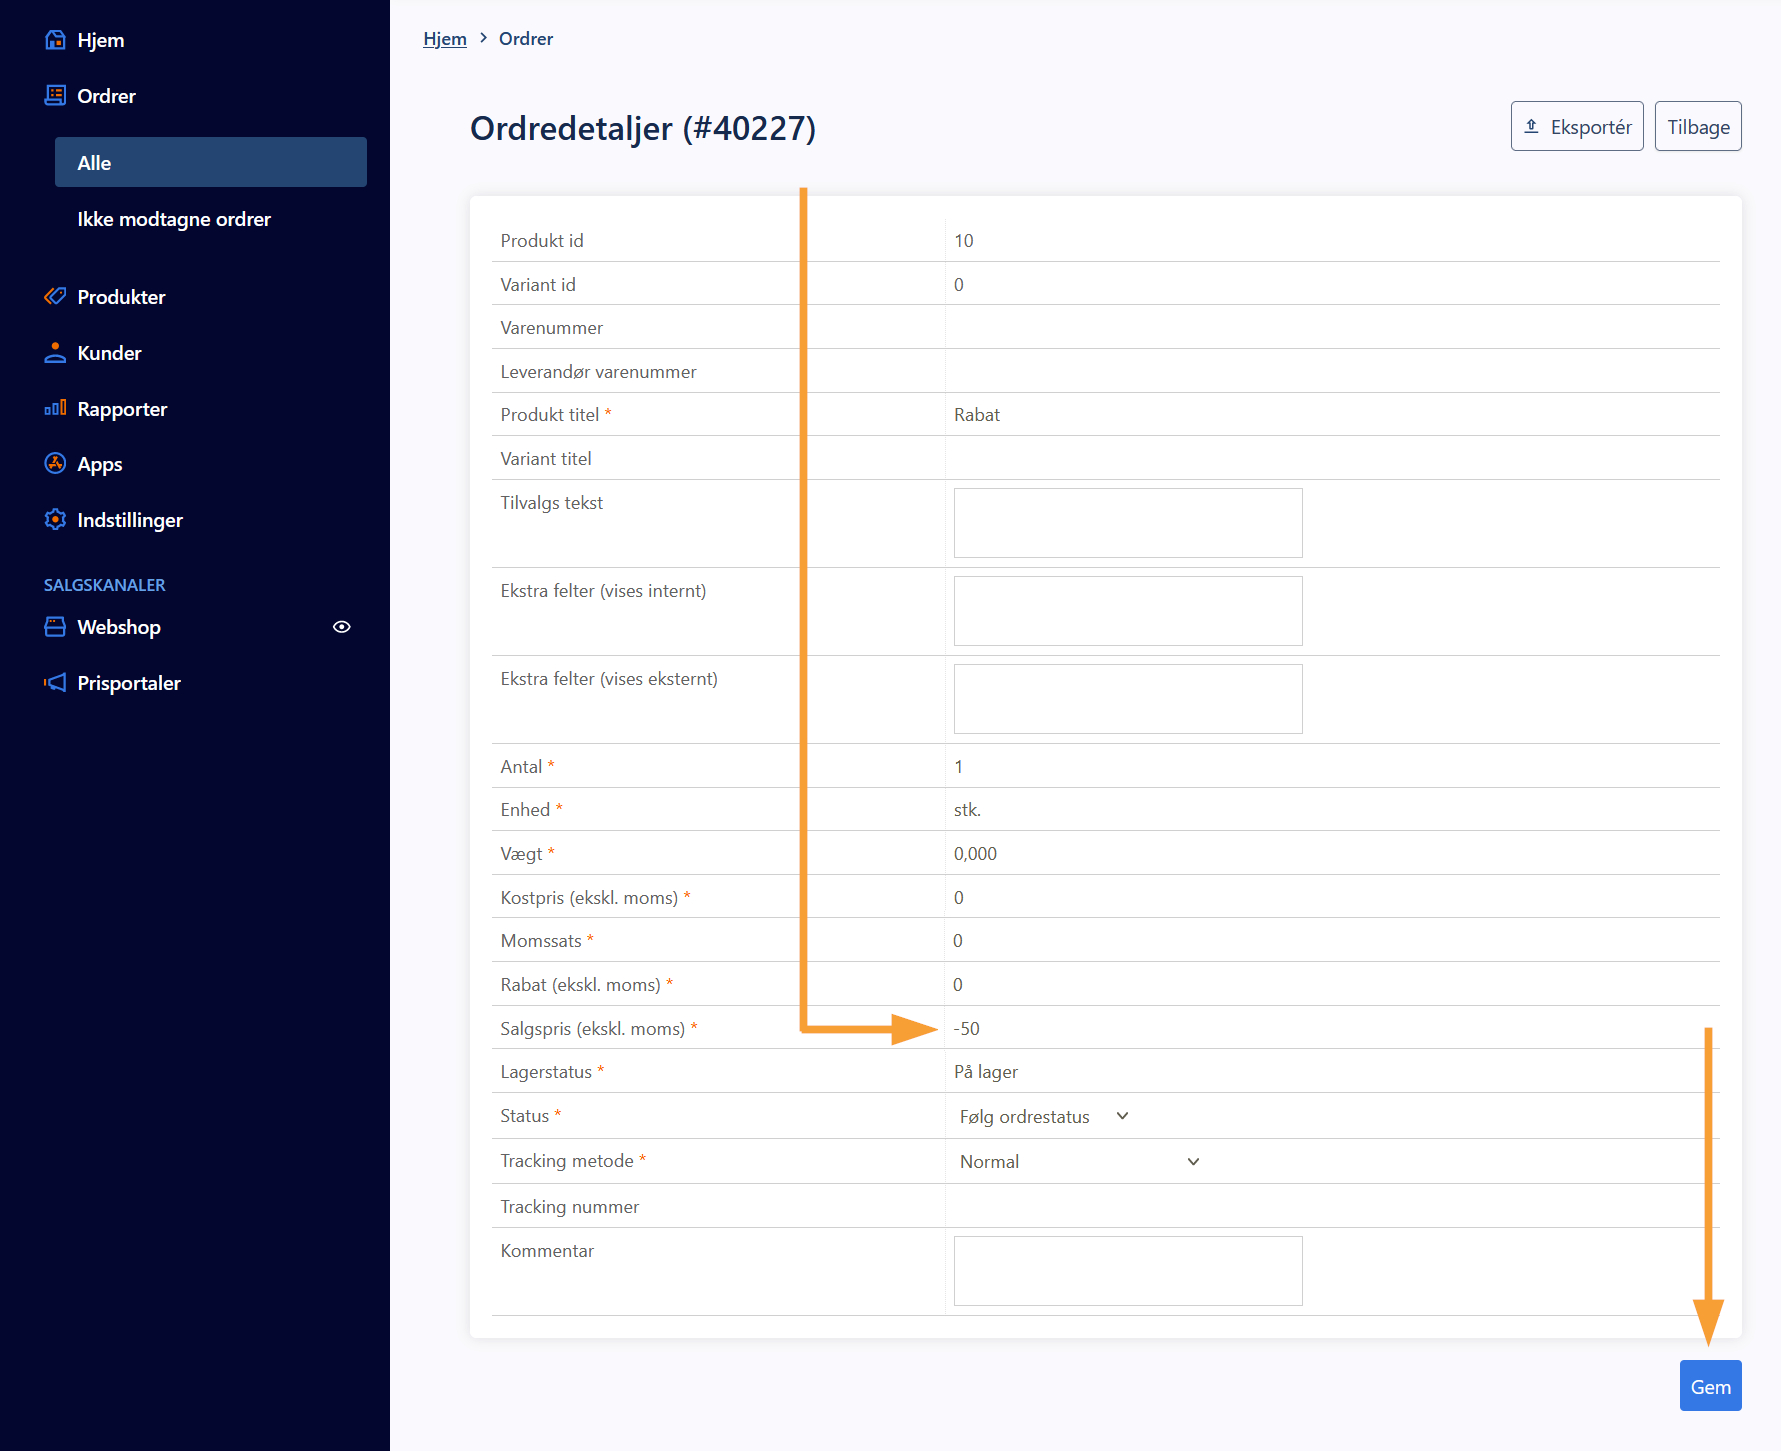Click the Lagerstatus value På lager
The width and height of the screenshot is (1781, 1451).
pos(986,1071)
